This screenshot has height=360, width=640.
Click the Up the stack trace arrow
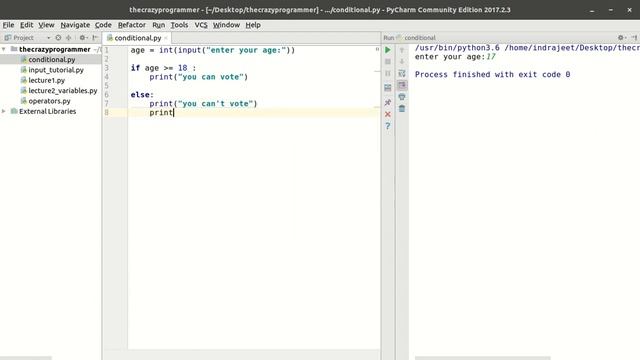coord(402,50)
